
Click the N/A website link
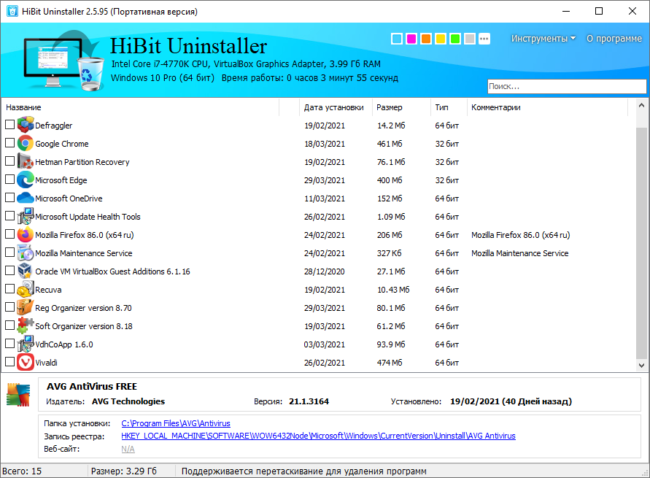click(128, 449)
